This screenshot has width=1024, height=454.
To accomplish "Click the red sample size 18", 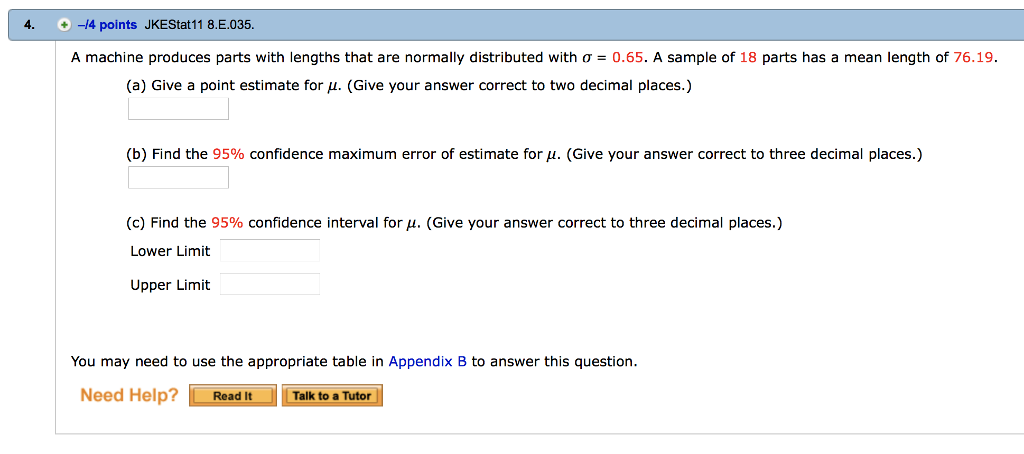I will [x=748, y=57].
